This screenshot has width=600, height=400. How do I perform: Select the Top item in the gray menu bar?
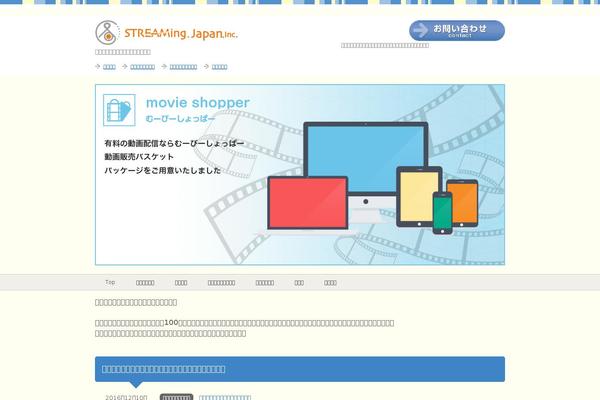point(110,282)
